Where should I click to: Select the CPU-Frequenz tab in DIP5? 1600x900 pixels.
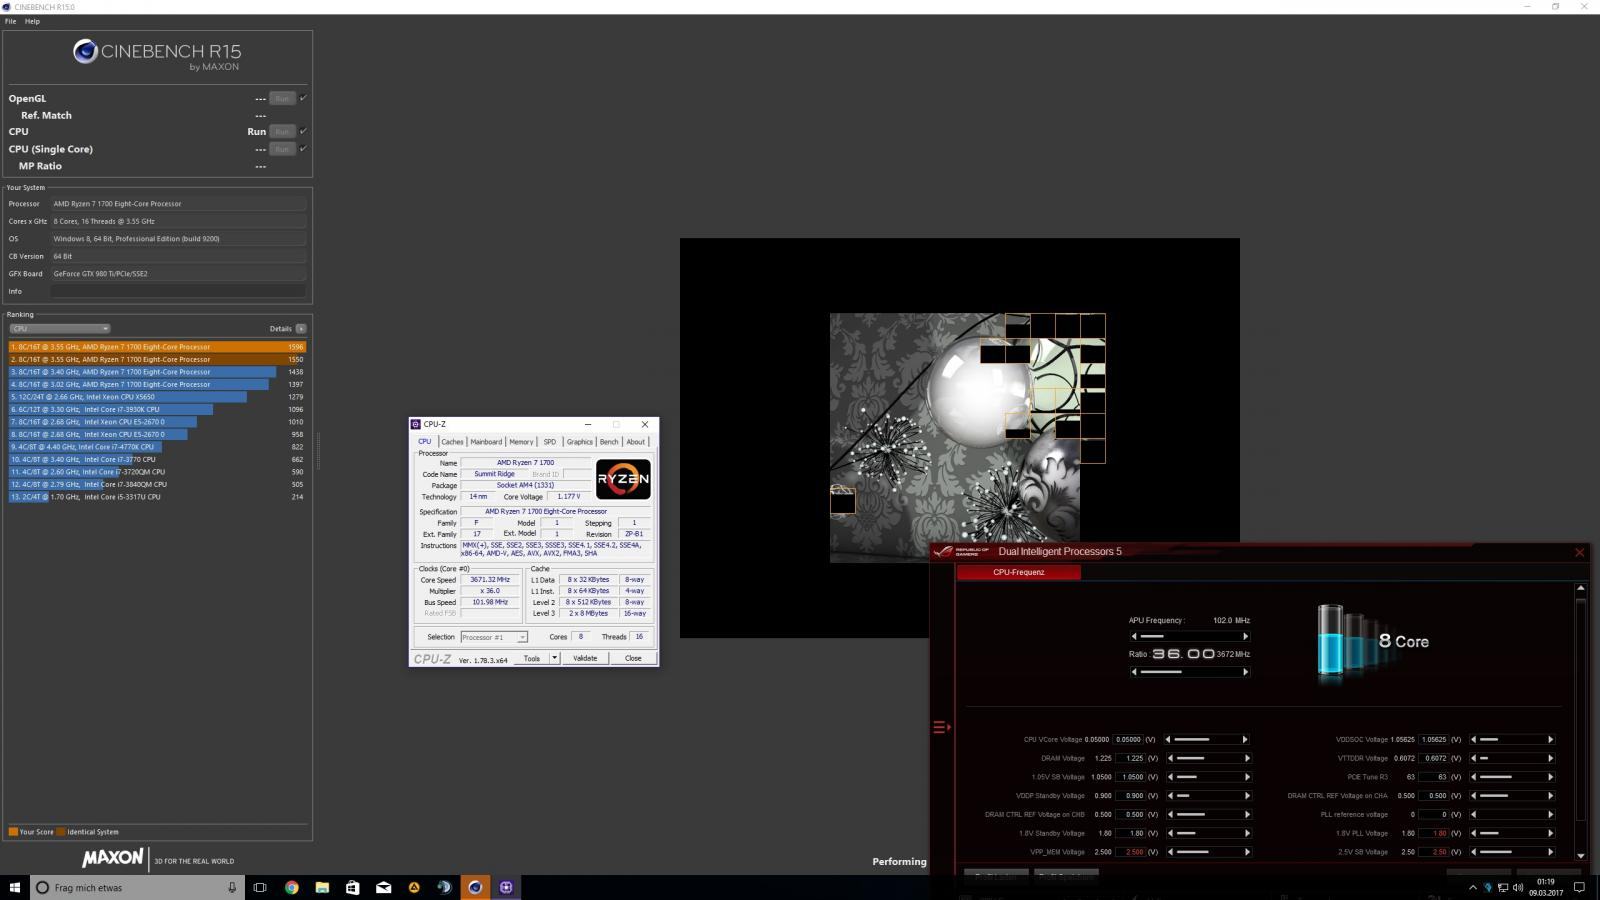[1018, 572]
